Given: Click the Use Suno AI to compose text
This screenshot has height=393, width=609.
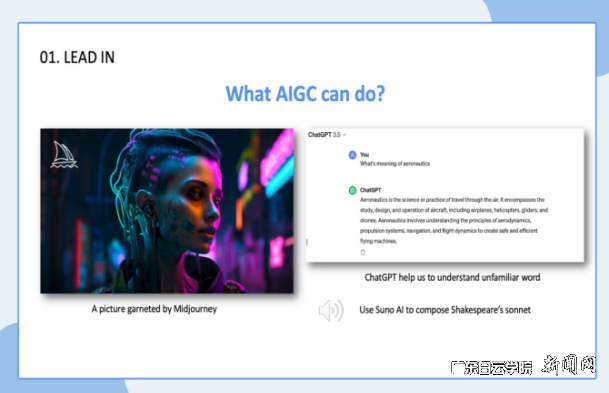Looking at the screenshot, I should coord(445,310).
